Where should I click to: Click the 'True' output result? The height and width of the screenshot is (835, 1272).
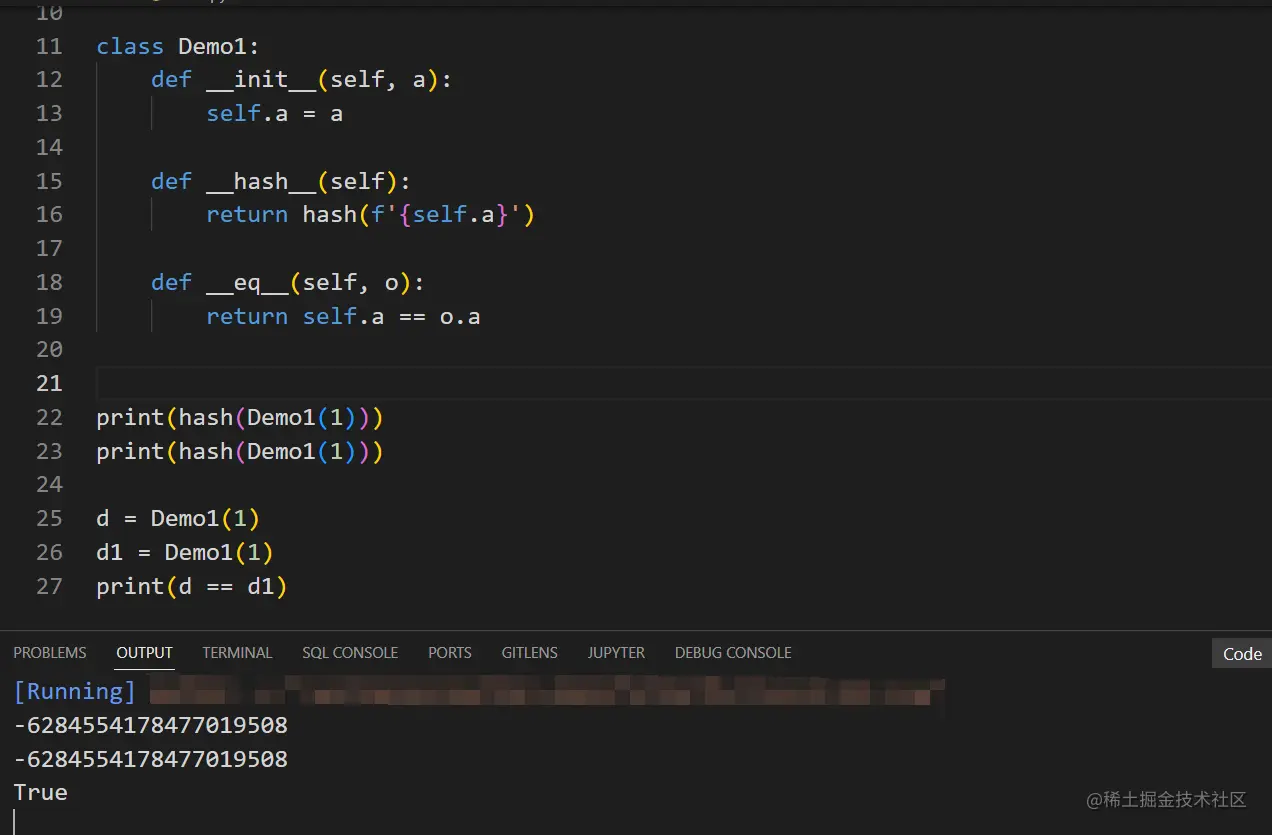click(x=41, y=792)
